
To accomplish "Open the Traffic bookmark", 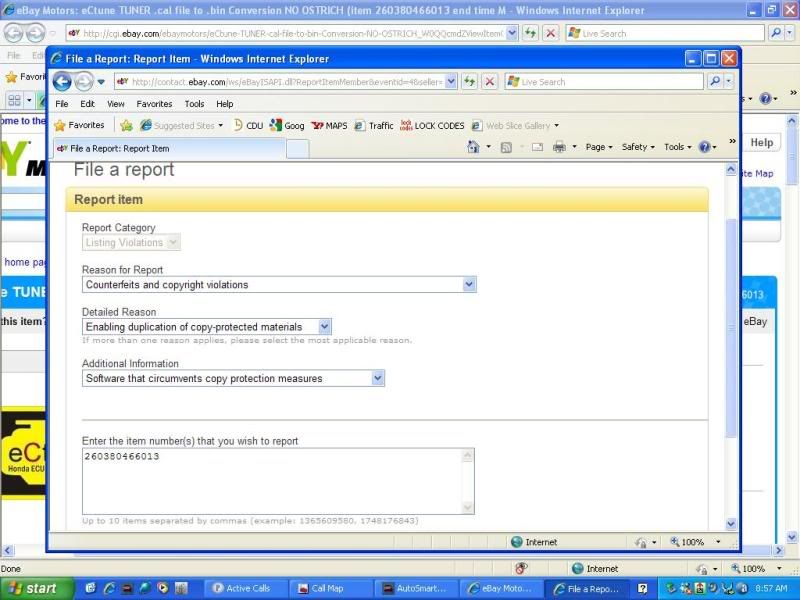I will click(374, 126).
